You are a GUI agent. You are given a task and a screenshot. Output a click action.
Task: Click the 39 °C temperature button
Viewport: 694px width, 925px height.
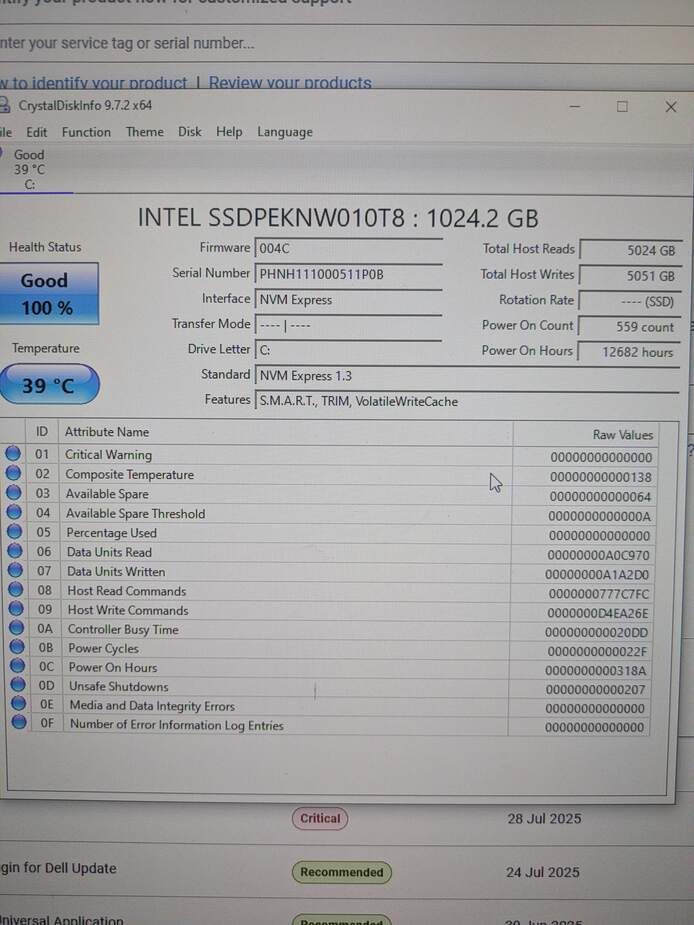point(48,386)
